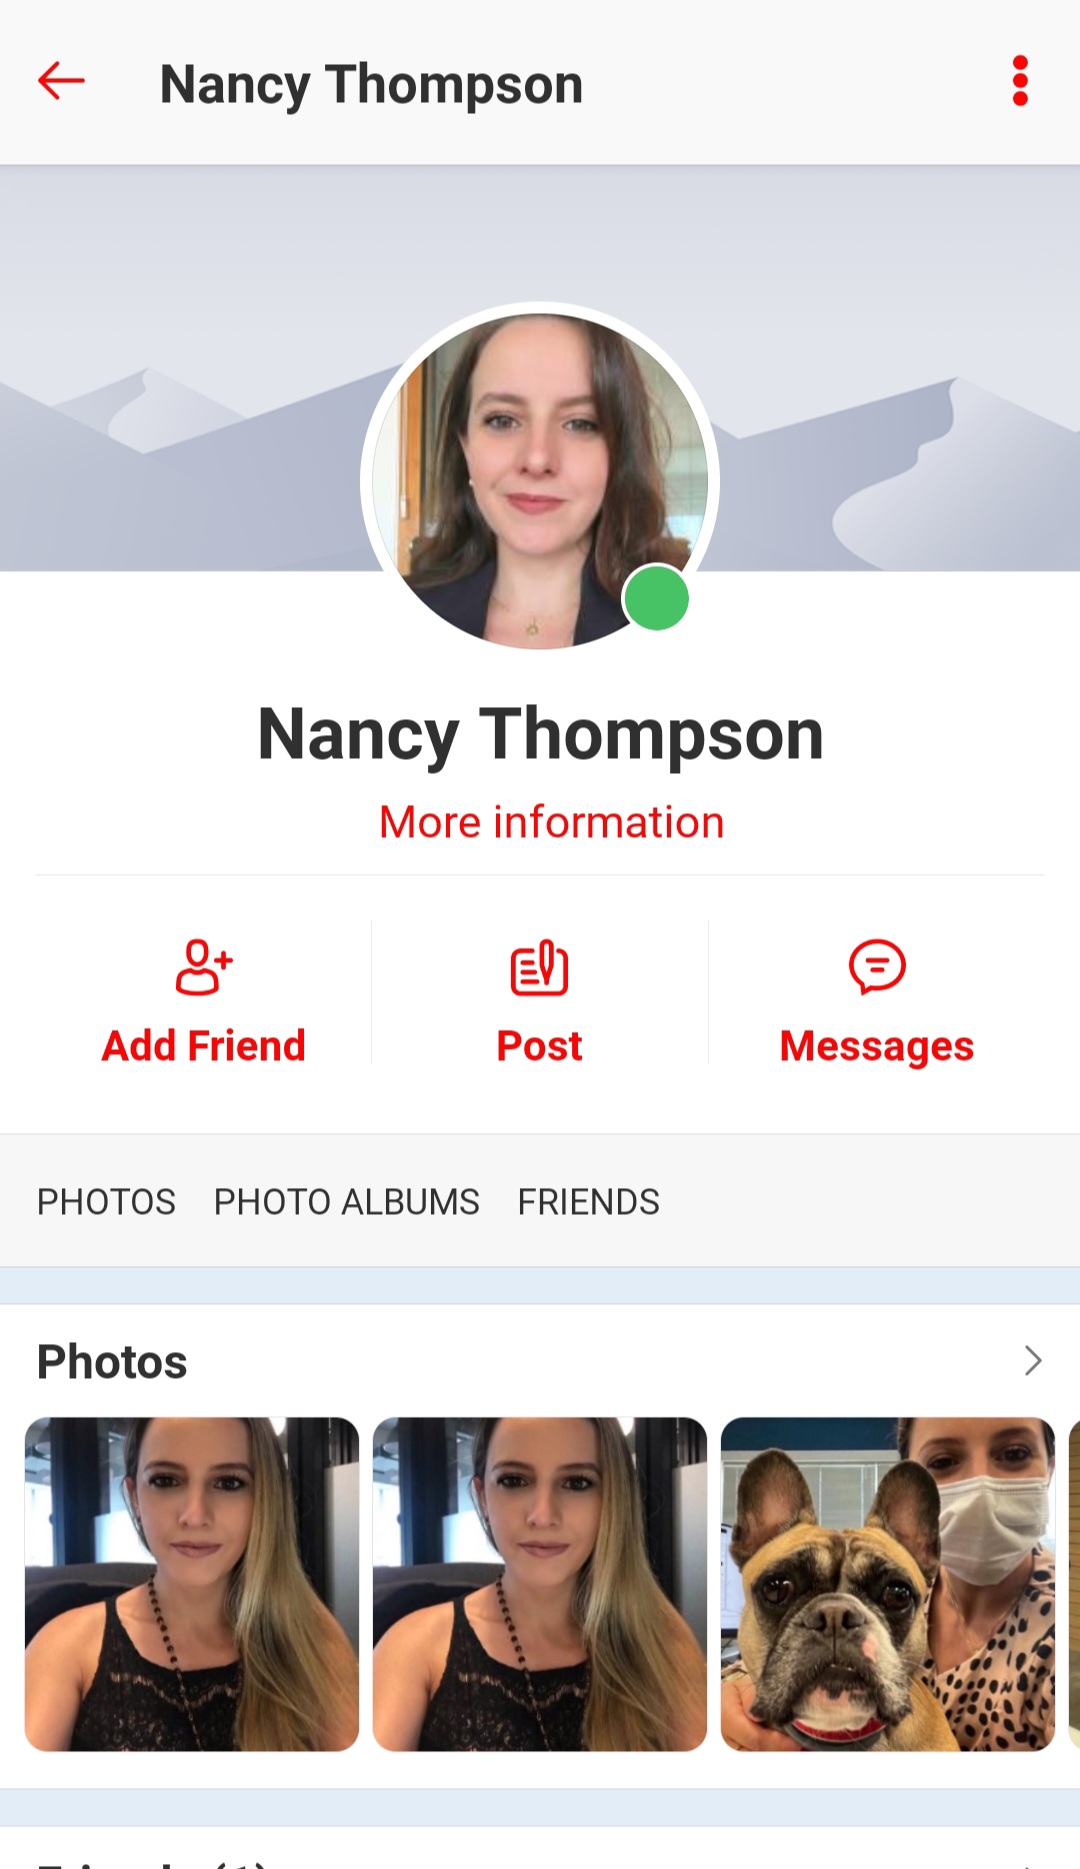Screen dimensions: 1080x1869
Task: Switch to the PHOTO ALBUMS tab
Action: coord(346,1201)
